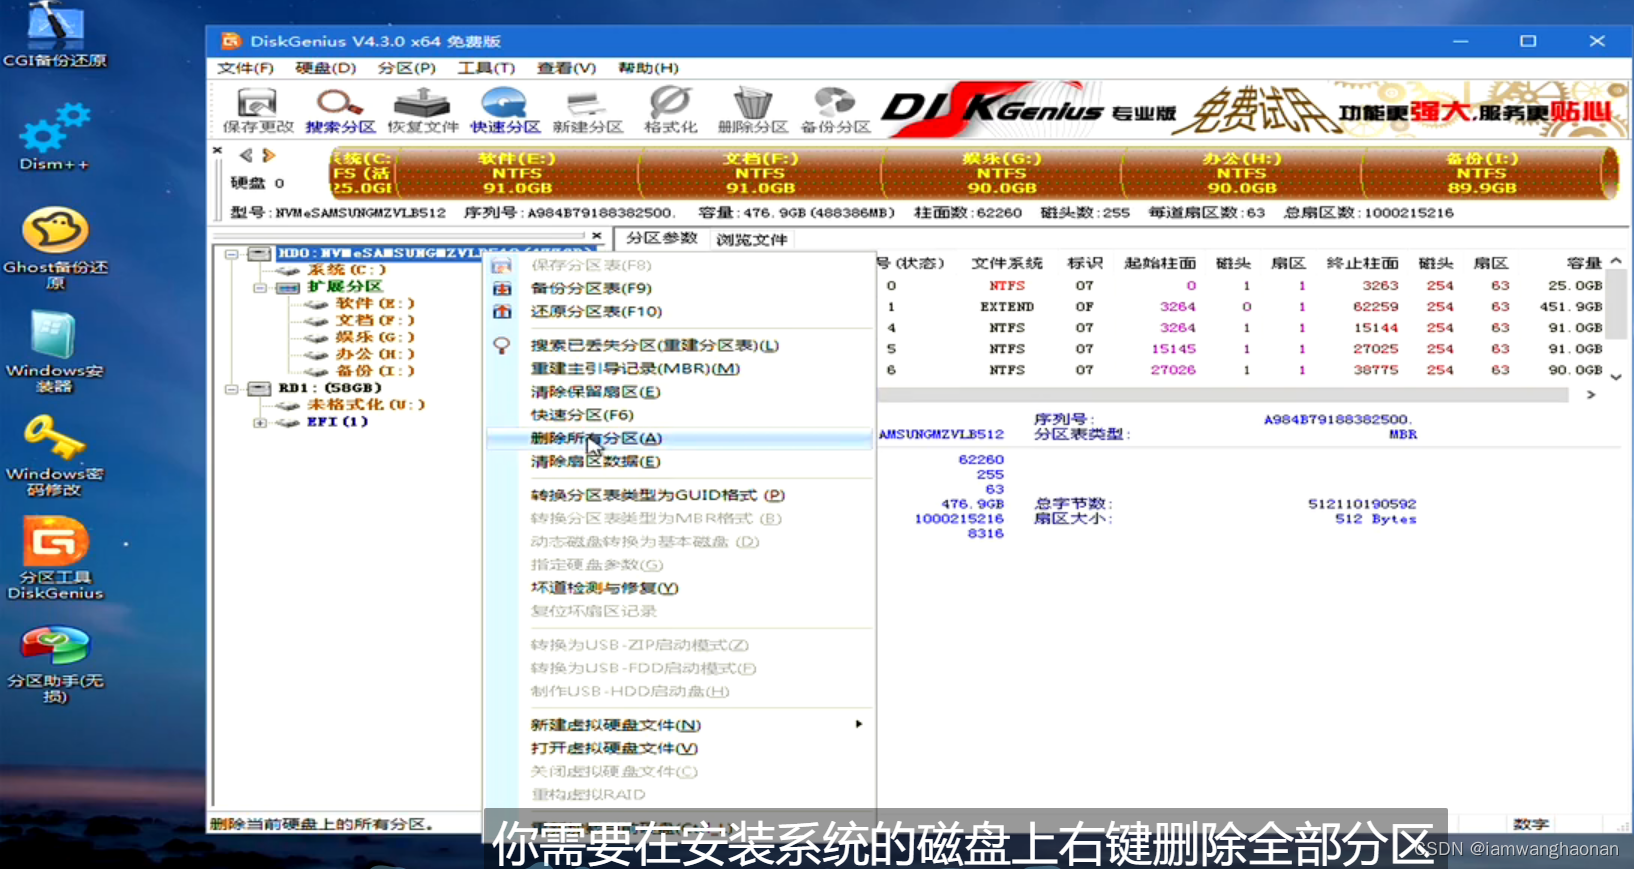Click the 容量 column header

(x=1584, y=263)
